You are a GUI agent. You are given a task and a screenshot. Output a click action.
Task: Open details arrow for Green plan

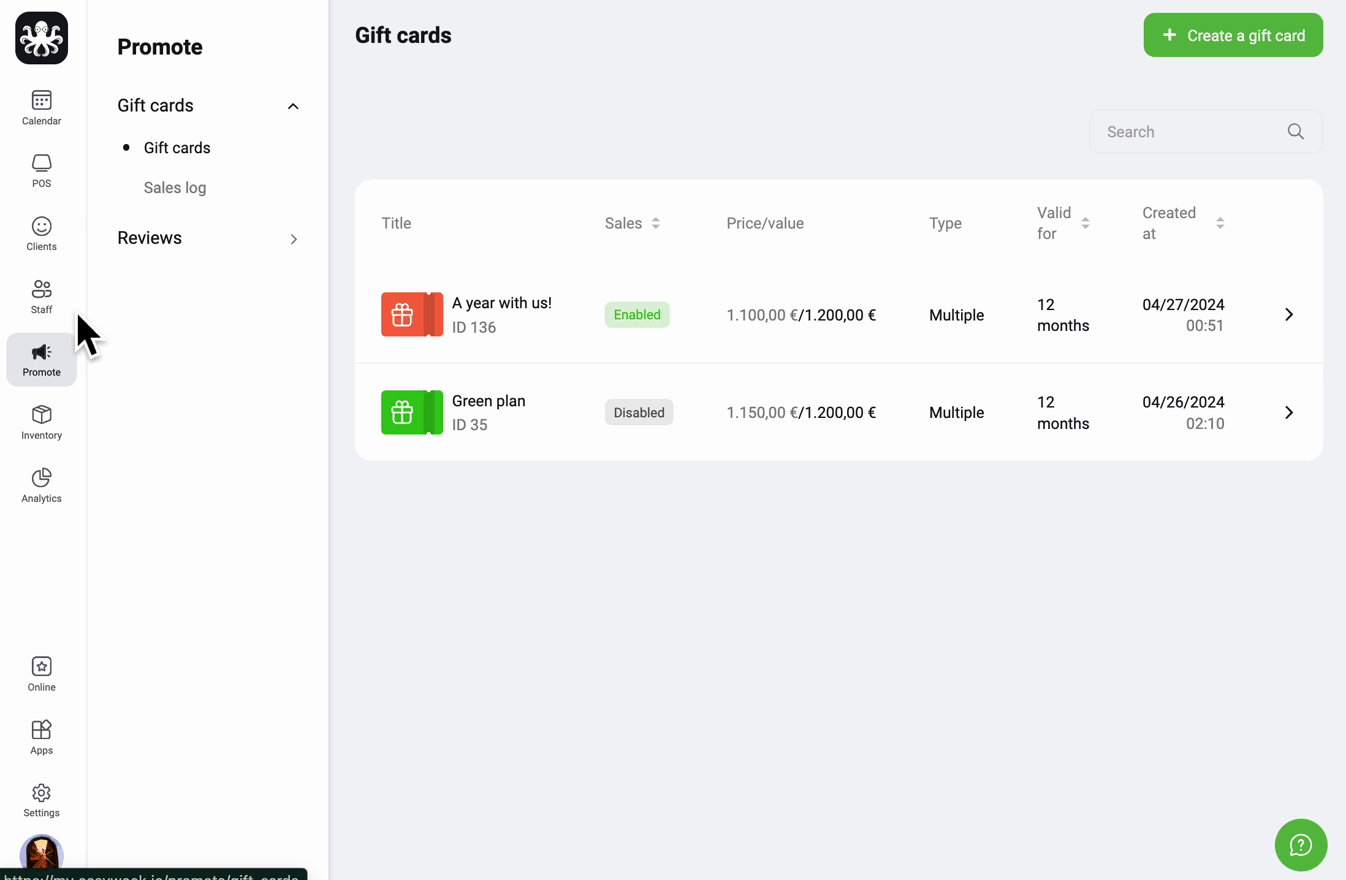[x=1288, y=412]
